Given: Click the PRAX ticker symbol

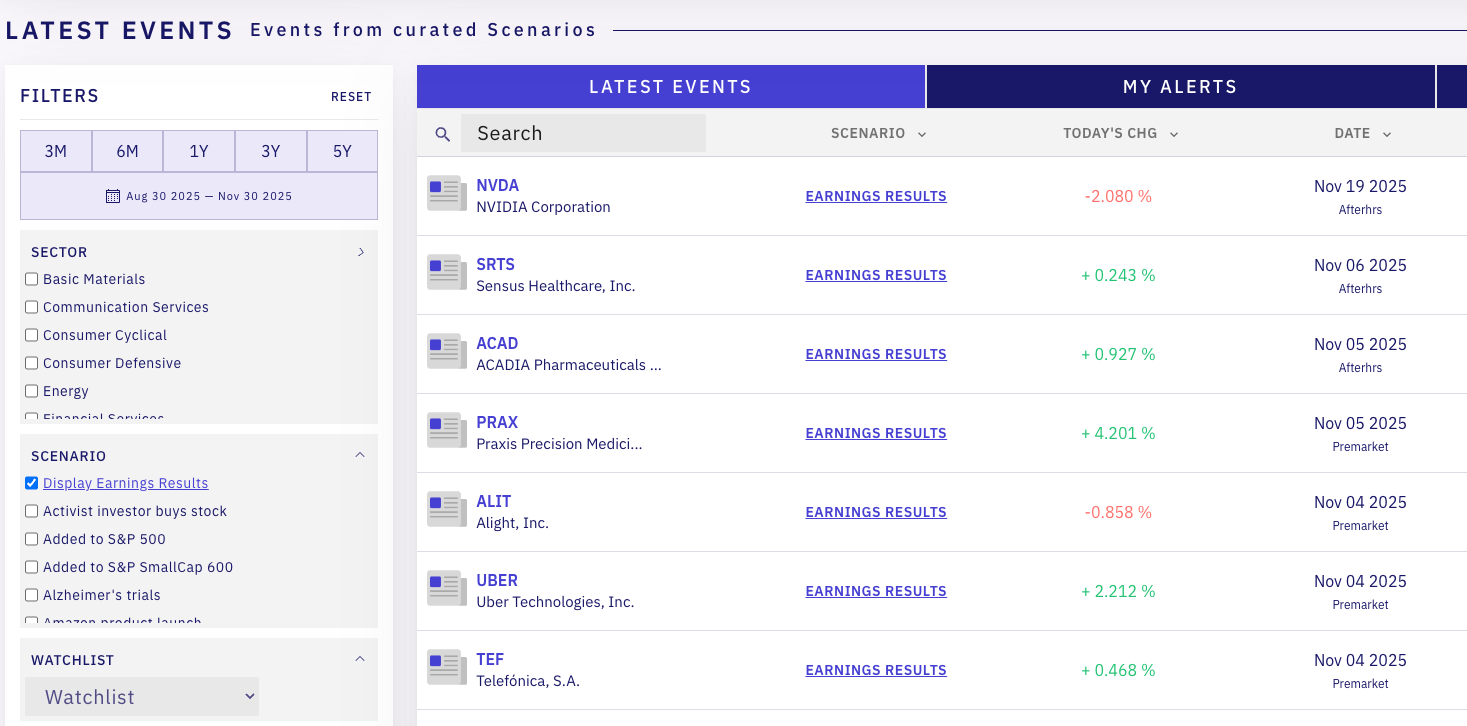Looking at the screenshot, I should point(497,422).
